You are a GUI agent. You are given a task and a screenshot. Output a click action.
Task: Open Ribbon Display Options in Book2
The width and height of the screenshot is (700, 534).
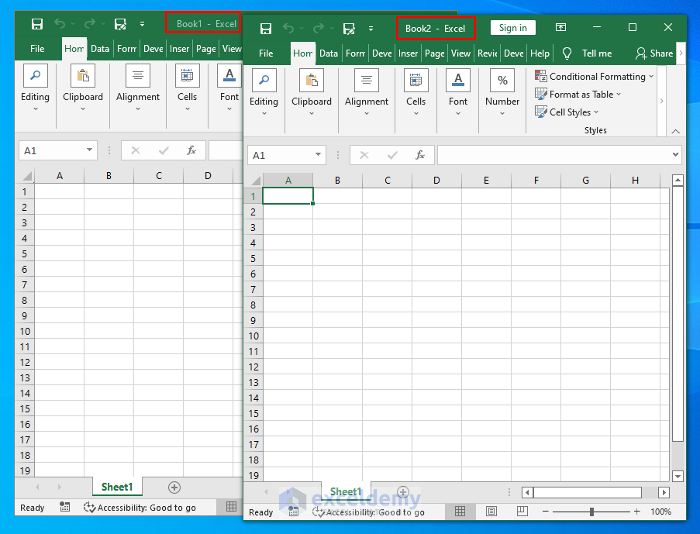pos(561,27)
